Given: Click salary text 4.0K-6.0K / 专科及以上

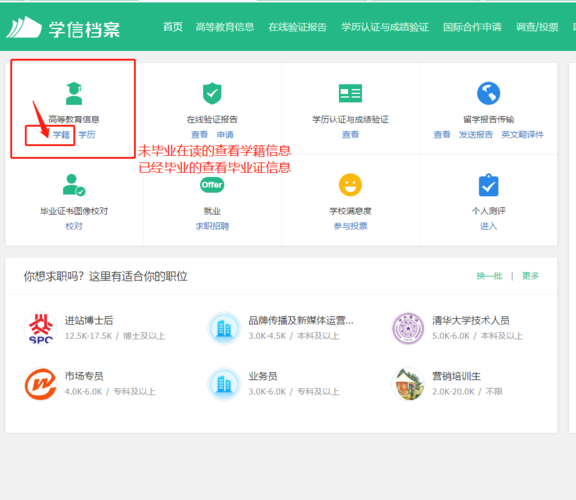Looking at the screenshot, I should coord(110,392).
